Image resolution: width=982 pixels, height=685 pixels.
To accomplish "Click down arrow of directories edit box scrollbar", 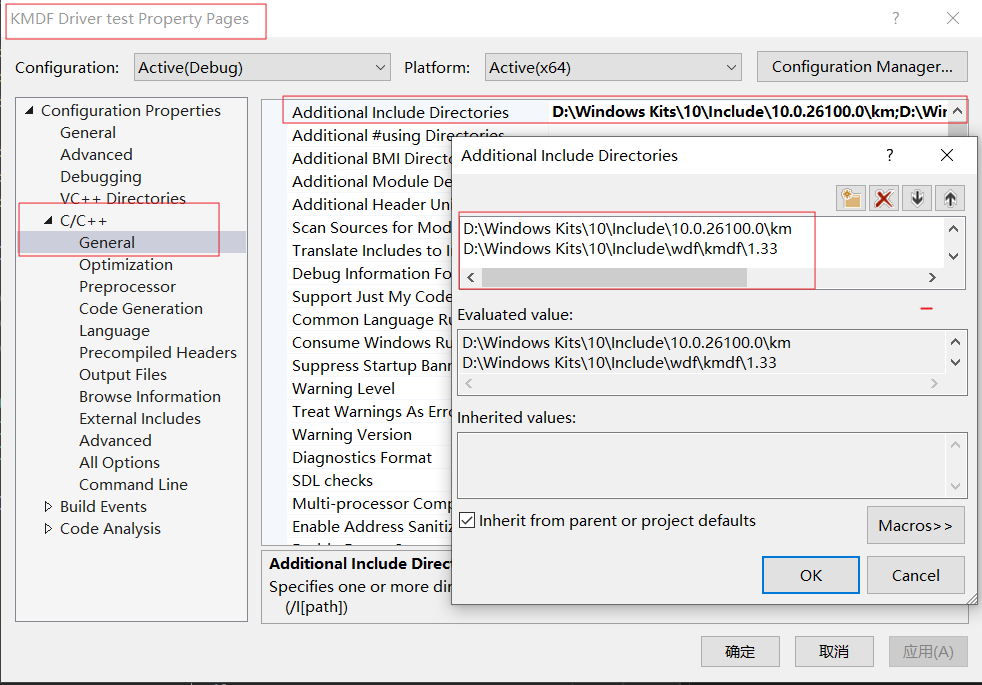I will 953,255.
